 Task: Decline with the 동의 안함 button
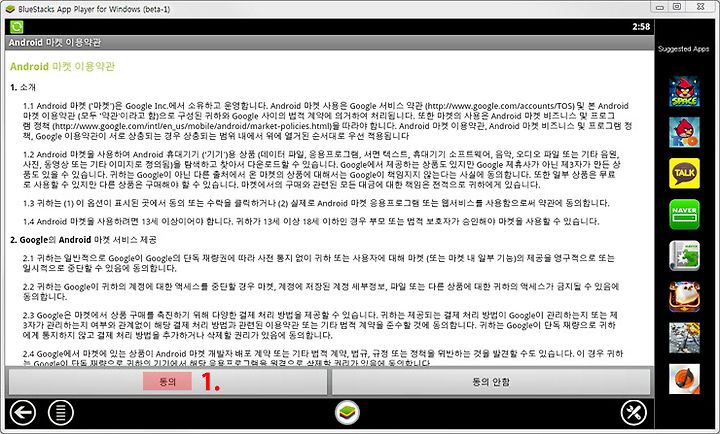pos(491,382)
